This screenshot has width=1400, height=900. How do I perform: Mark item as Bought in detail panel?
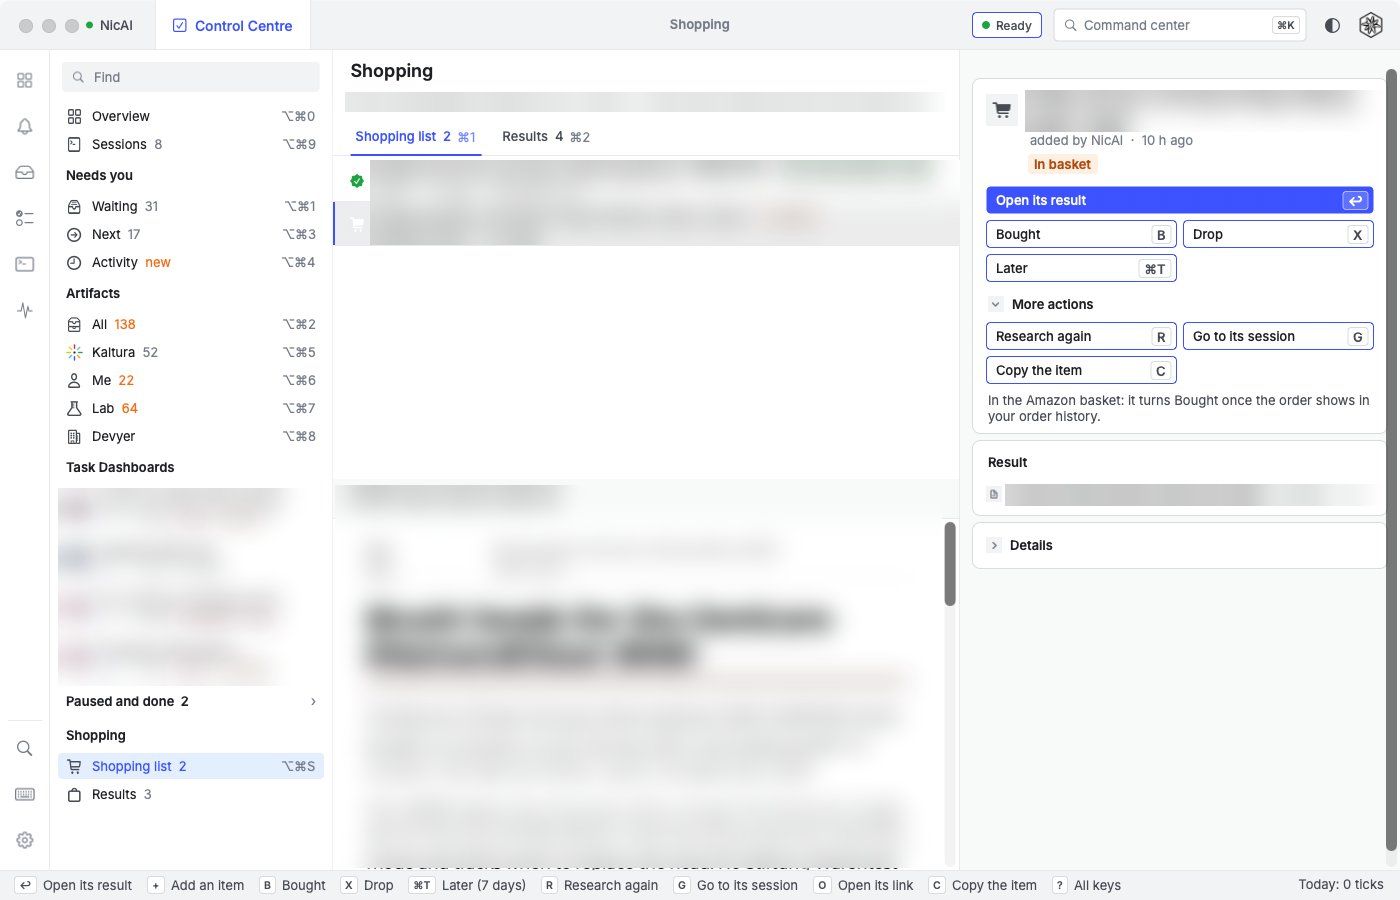pyautogui.click(x=1081, y=234)
